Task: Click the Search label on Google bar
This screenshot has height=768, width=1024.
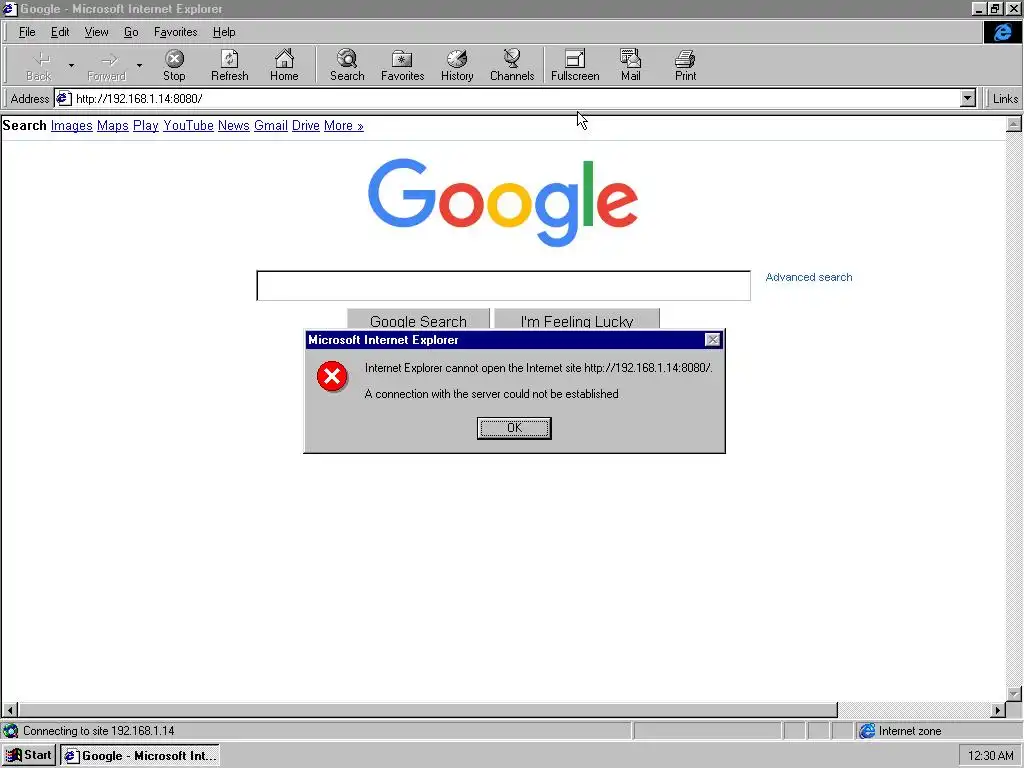Action: click(x=24, y=125)
